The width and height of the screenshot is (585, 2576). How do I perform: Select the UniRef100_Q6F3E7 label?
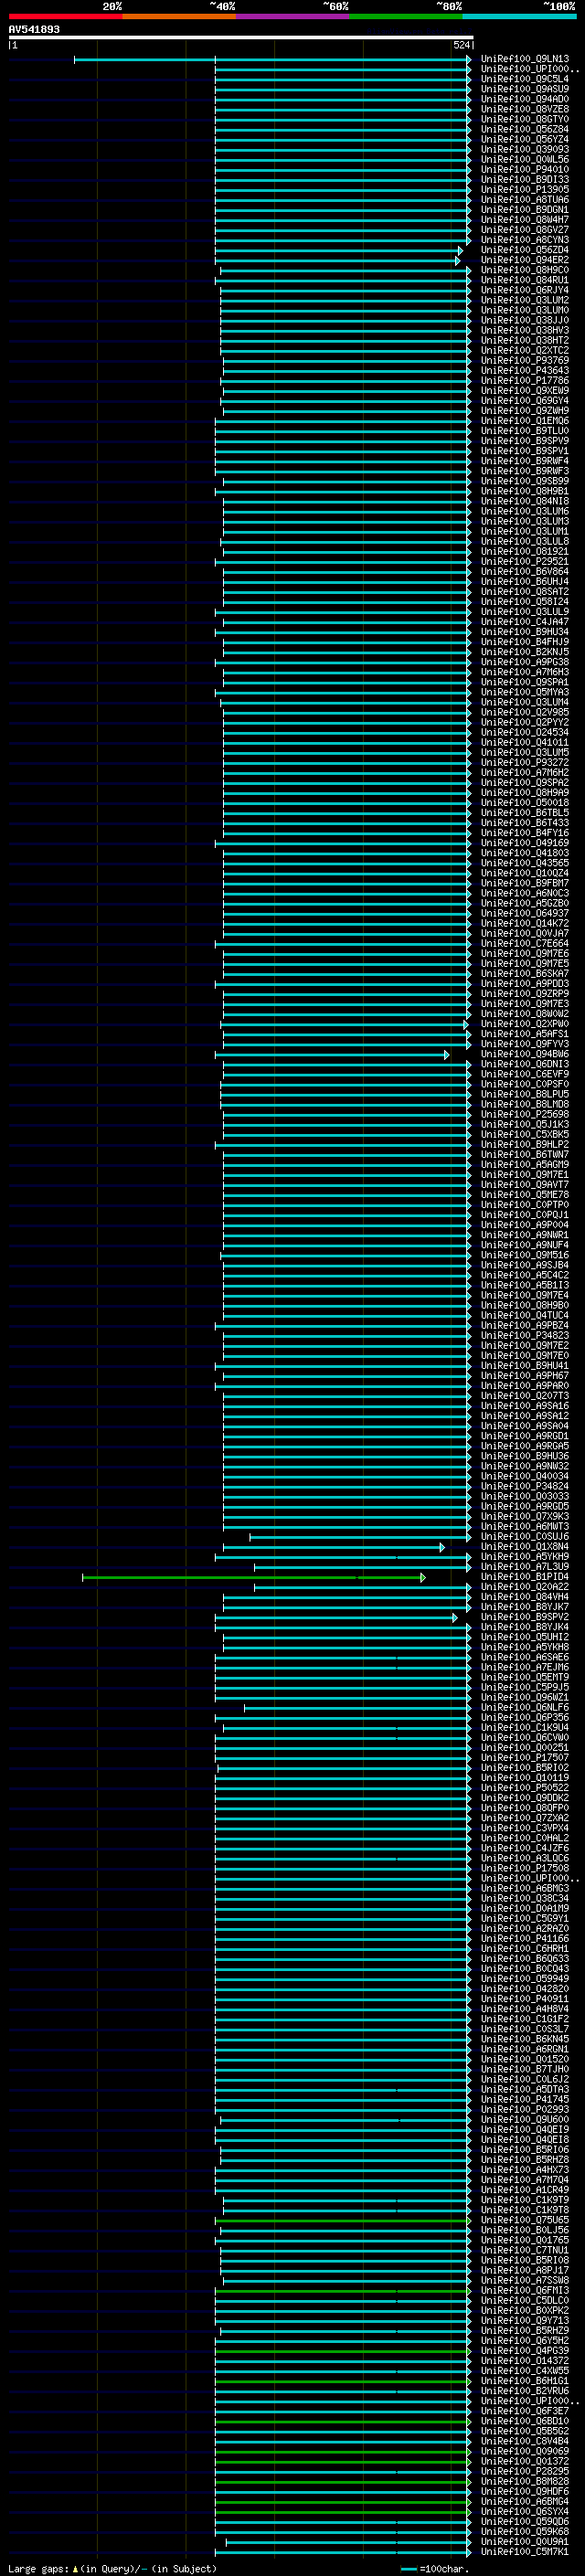click(524, 2411)
